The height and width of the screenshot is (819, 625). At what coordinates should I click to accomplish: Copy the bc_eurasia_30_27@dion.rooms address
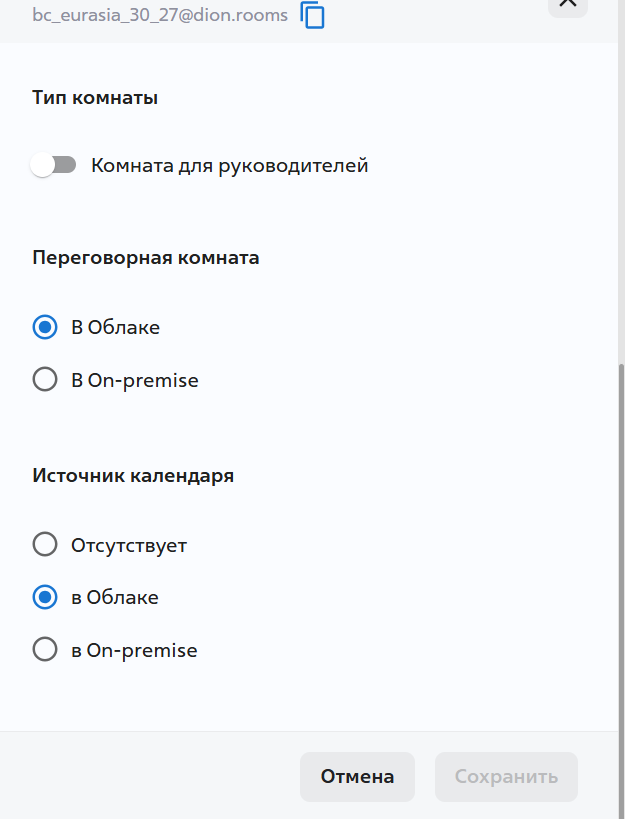coord(313,16)
